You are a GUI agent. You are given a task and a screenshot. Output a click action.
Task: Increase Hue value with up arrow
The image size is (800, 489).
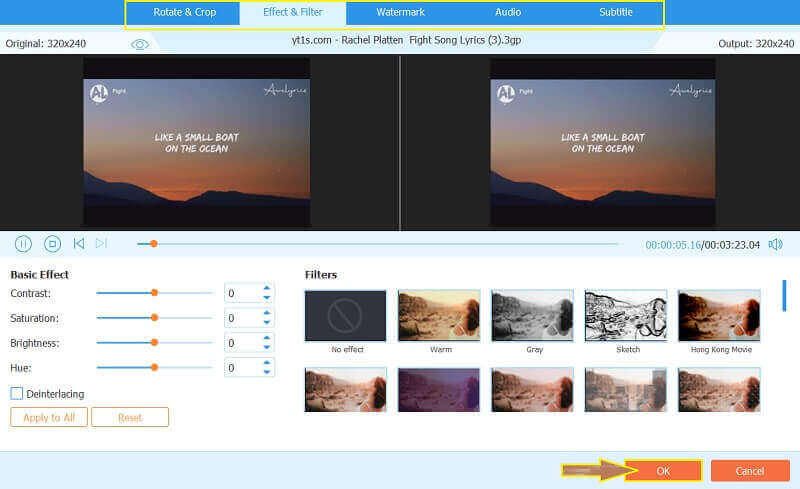(x=267, y=362)
